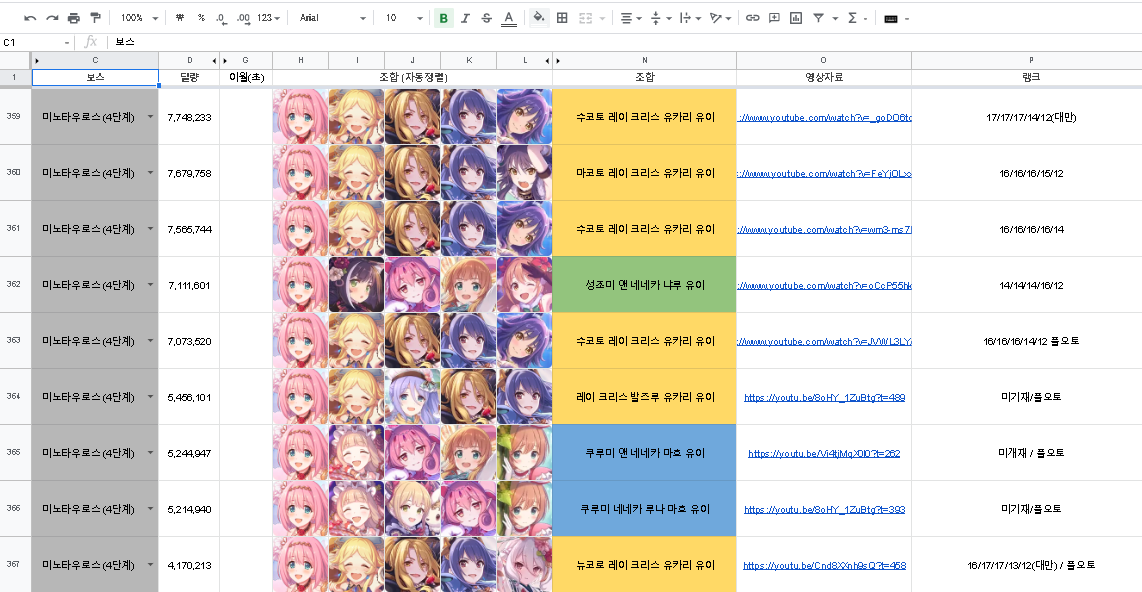
Task: Open the merge cells dropdown arrow
Action: (602, 18)
